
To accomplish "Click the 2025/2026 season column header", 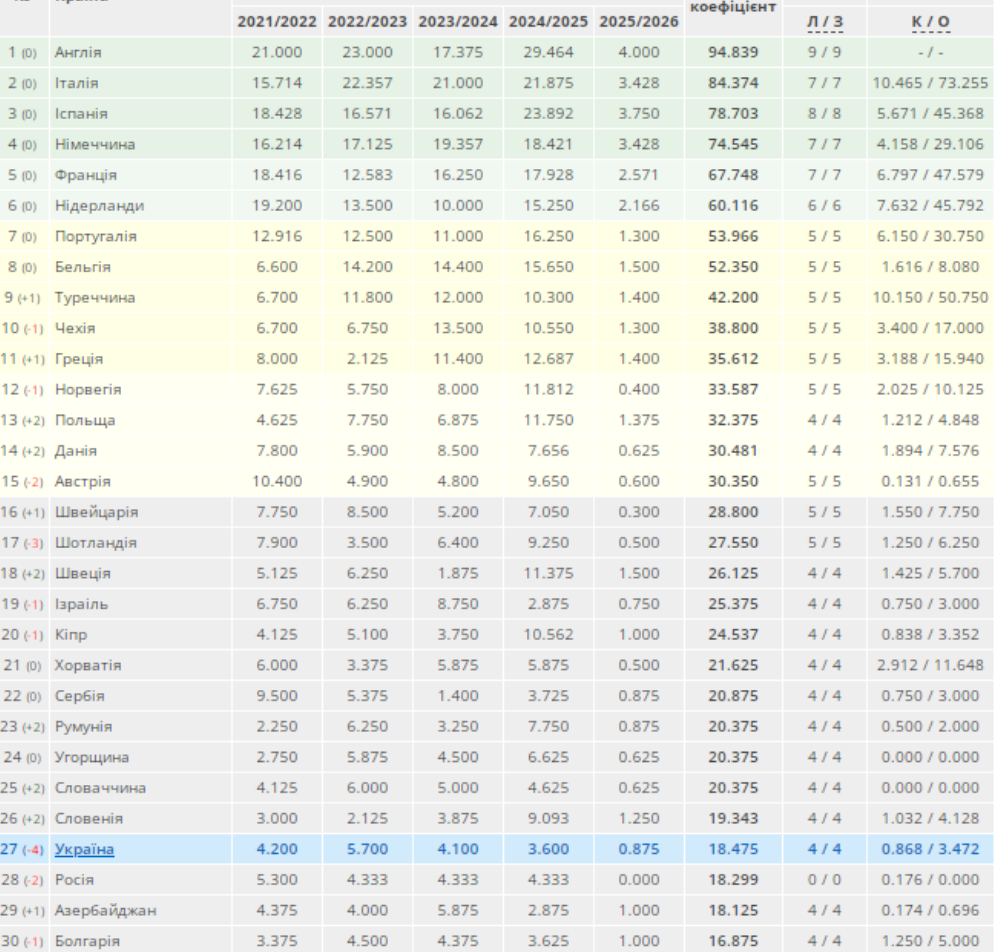I will click(x=639, y=22).
